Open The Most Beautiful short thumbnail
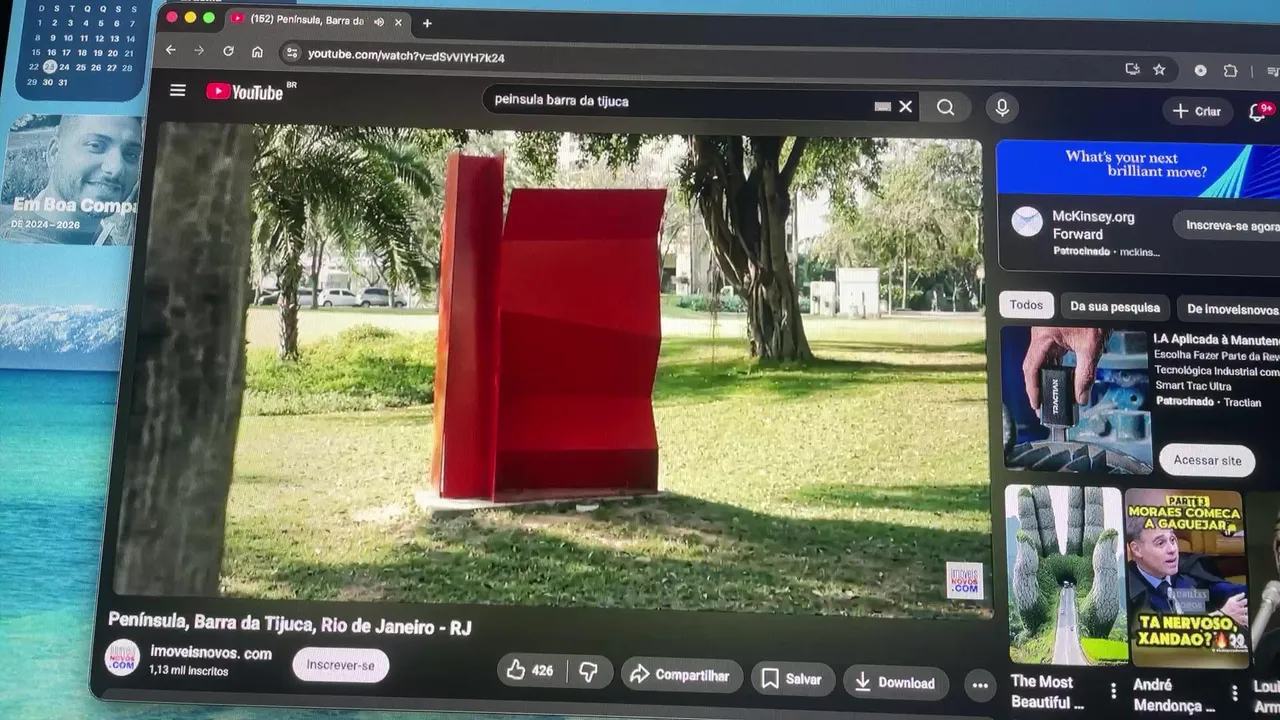This screenshot has height=720, width=1280. pos(1064,575)
